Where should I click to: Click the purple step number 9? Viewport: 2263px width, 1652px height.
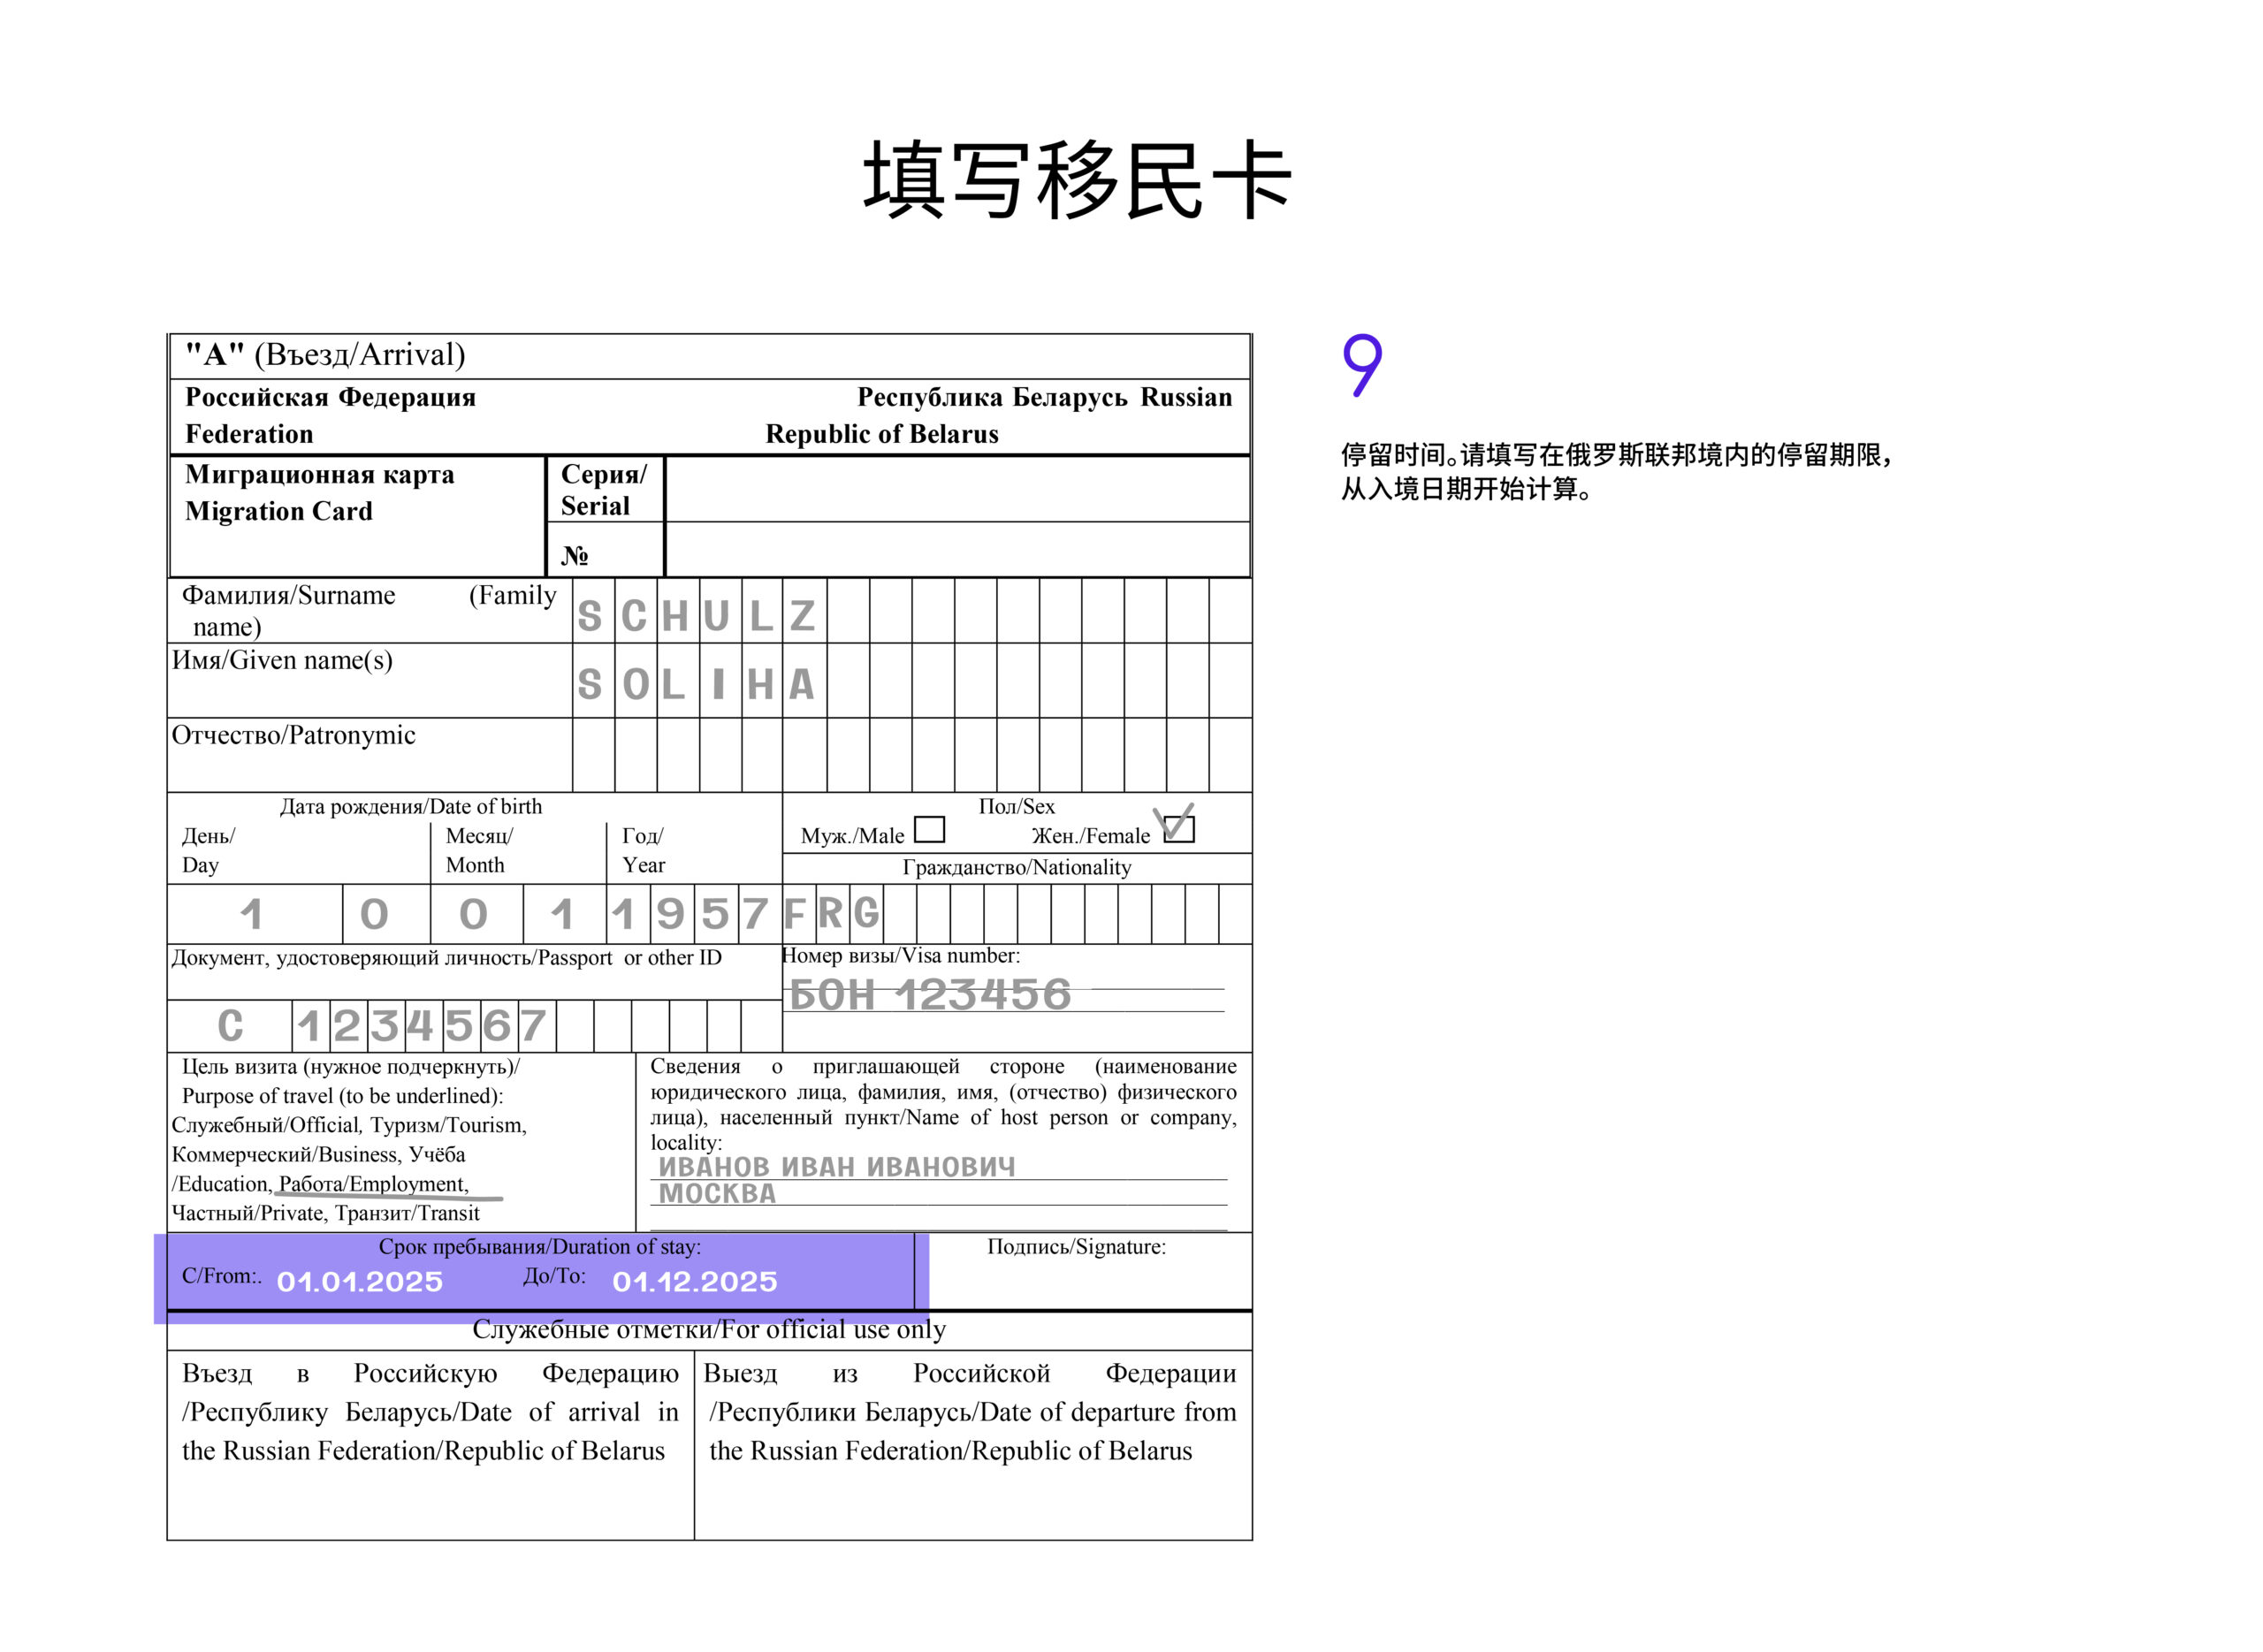click(x=1361, y=365)
